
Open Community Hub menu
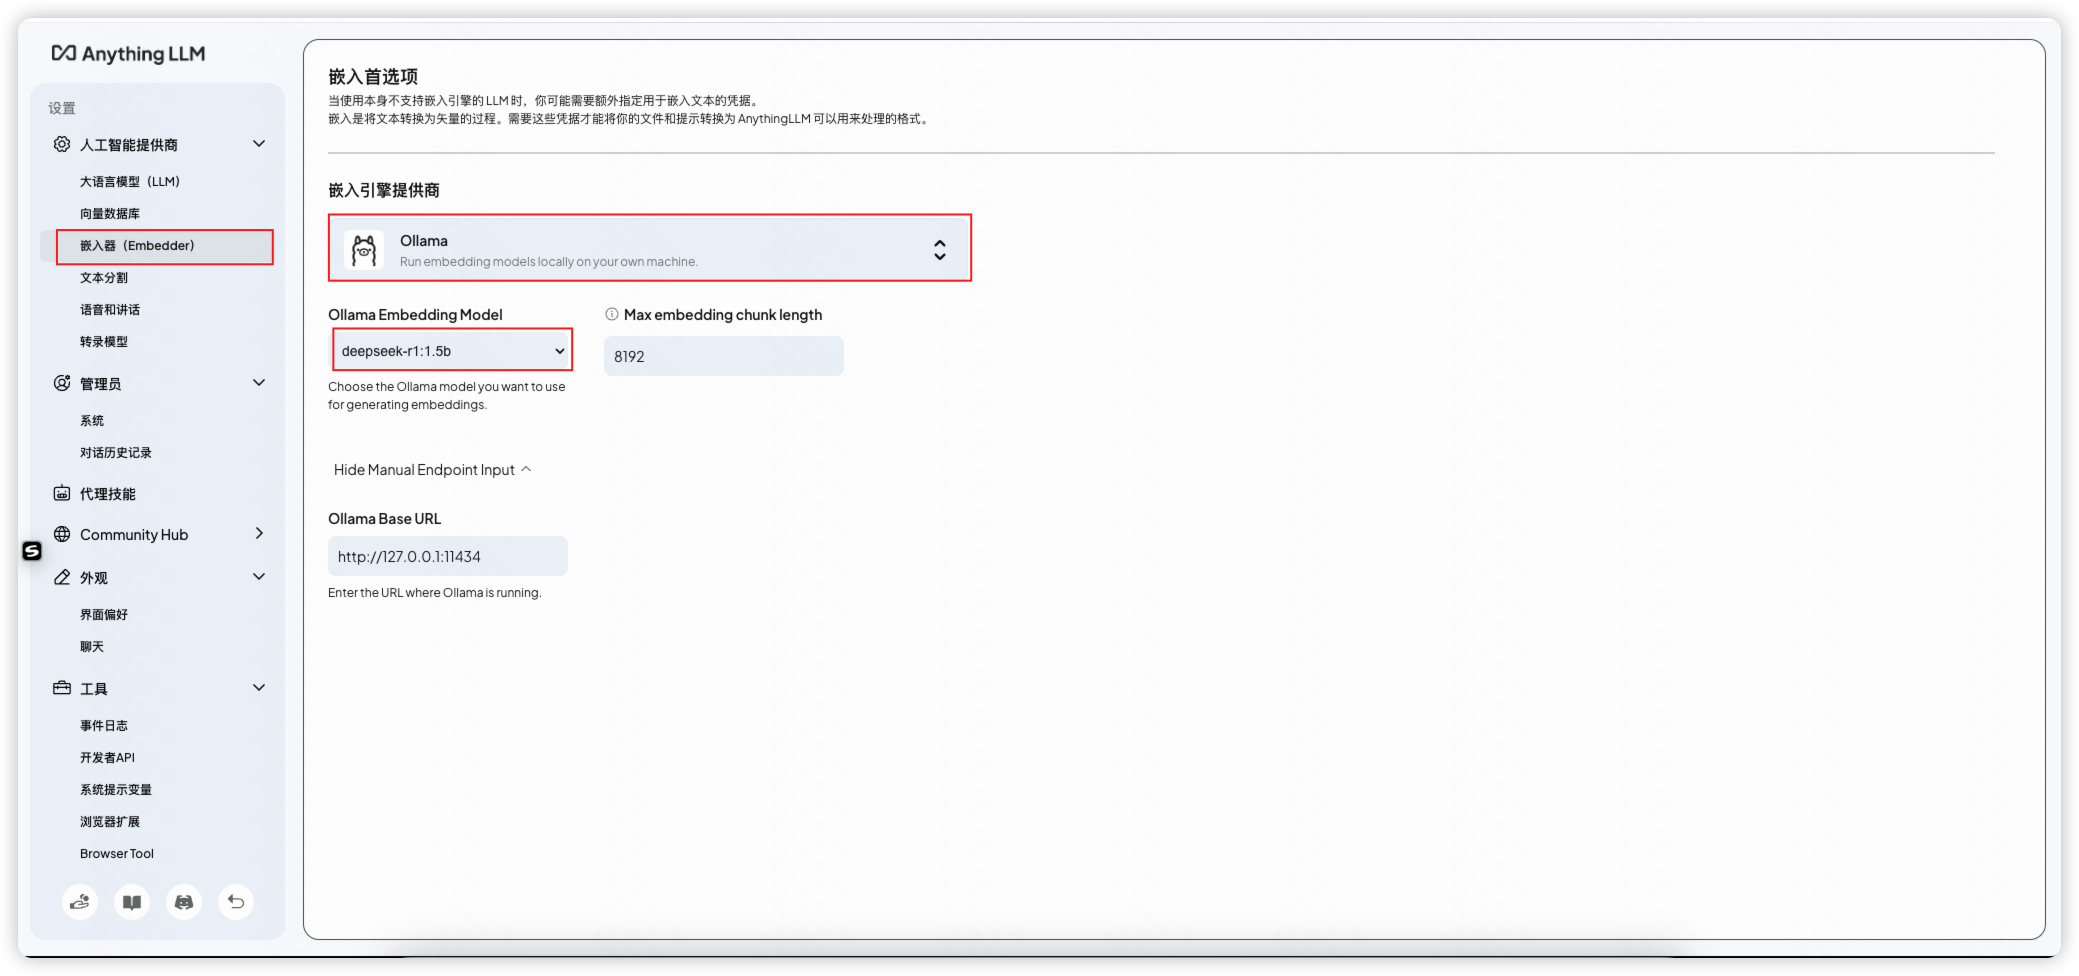[134, 535]
